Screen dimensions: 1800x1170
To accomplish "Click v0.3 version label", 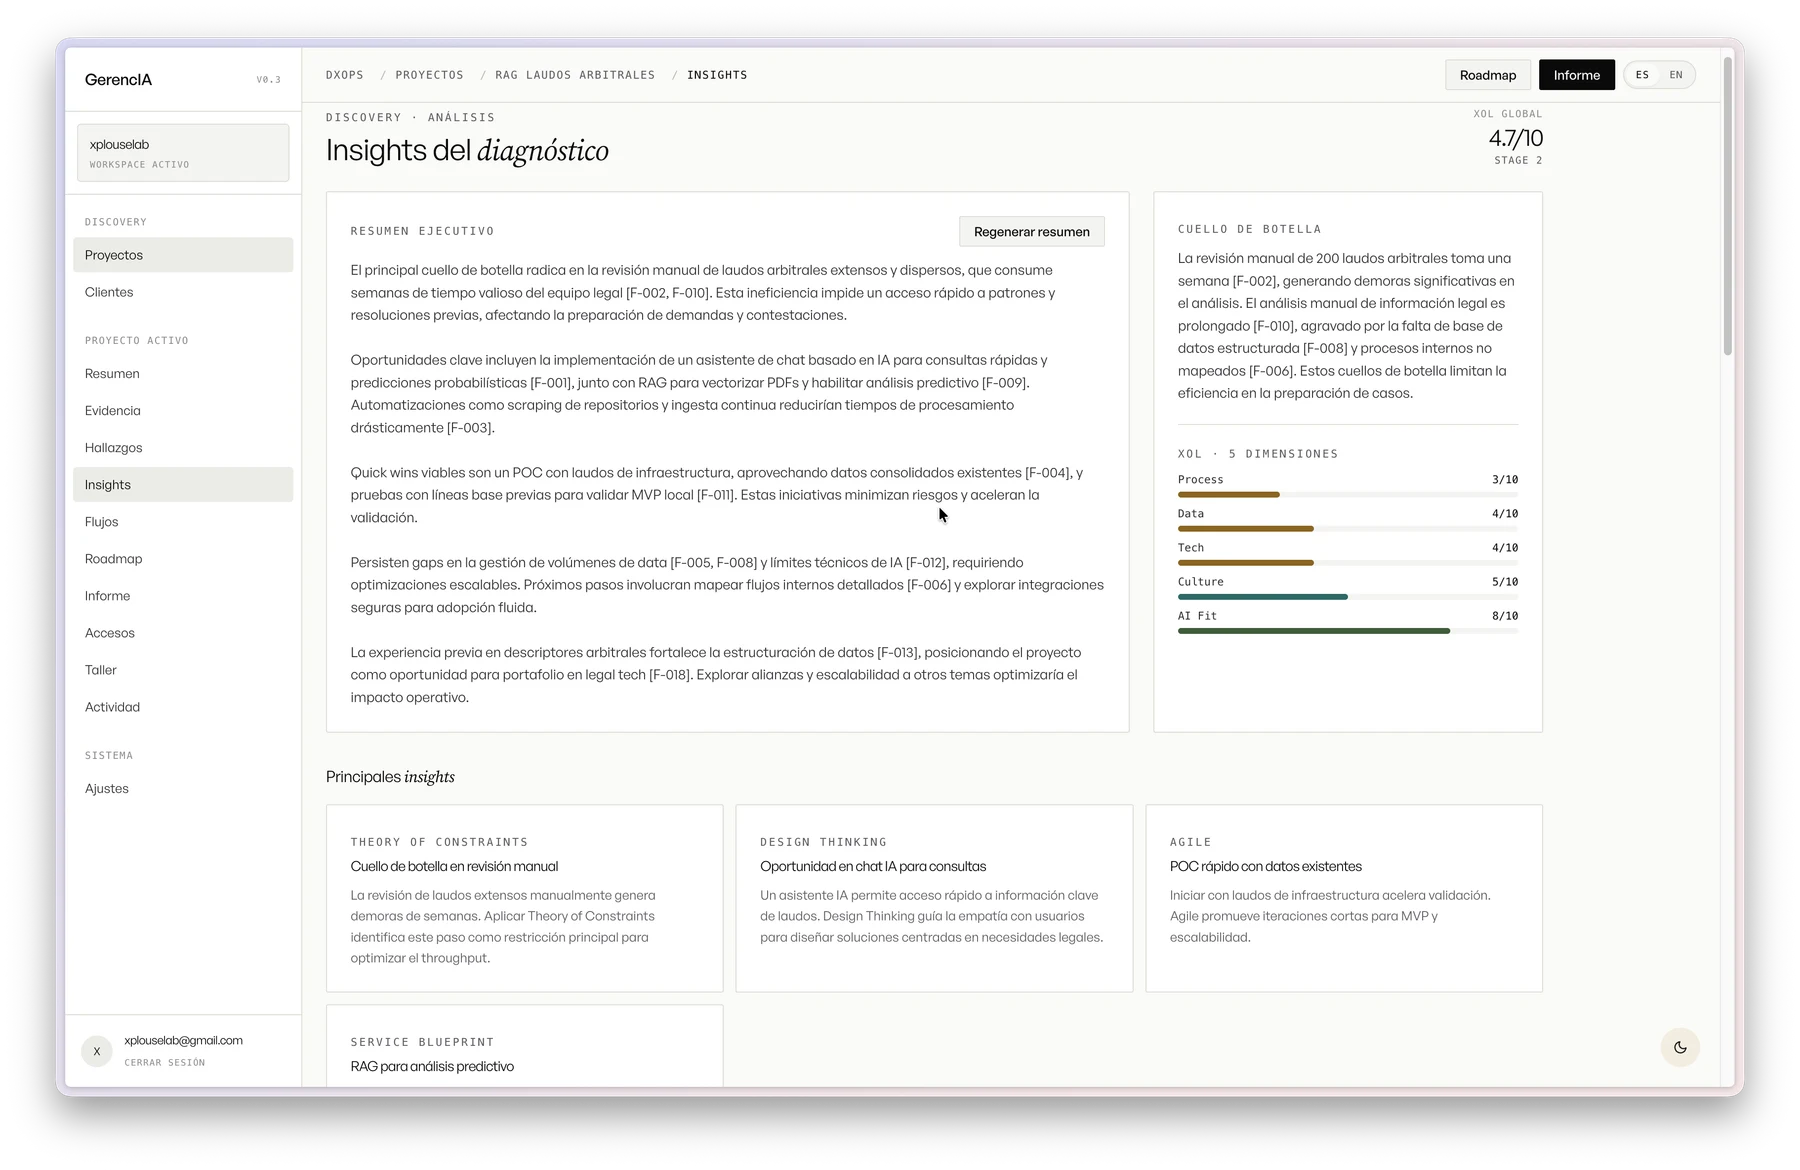I will [x=268, y=80].
